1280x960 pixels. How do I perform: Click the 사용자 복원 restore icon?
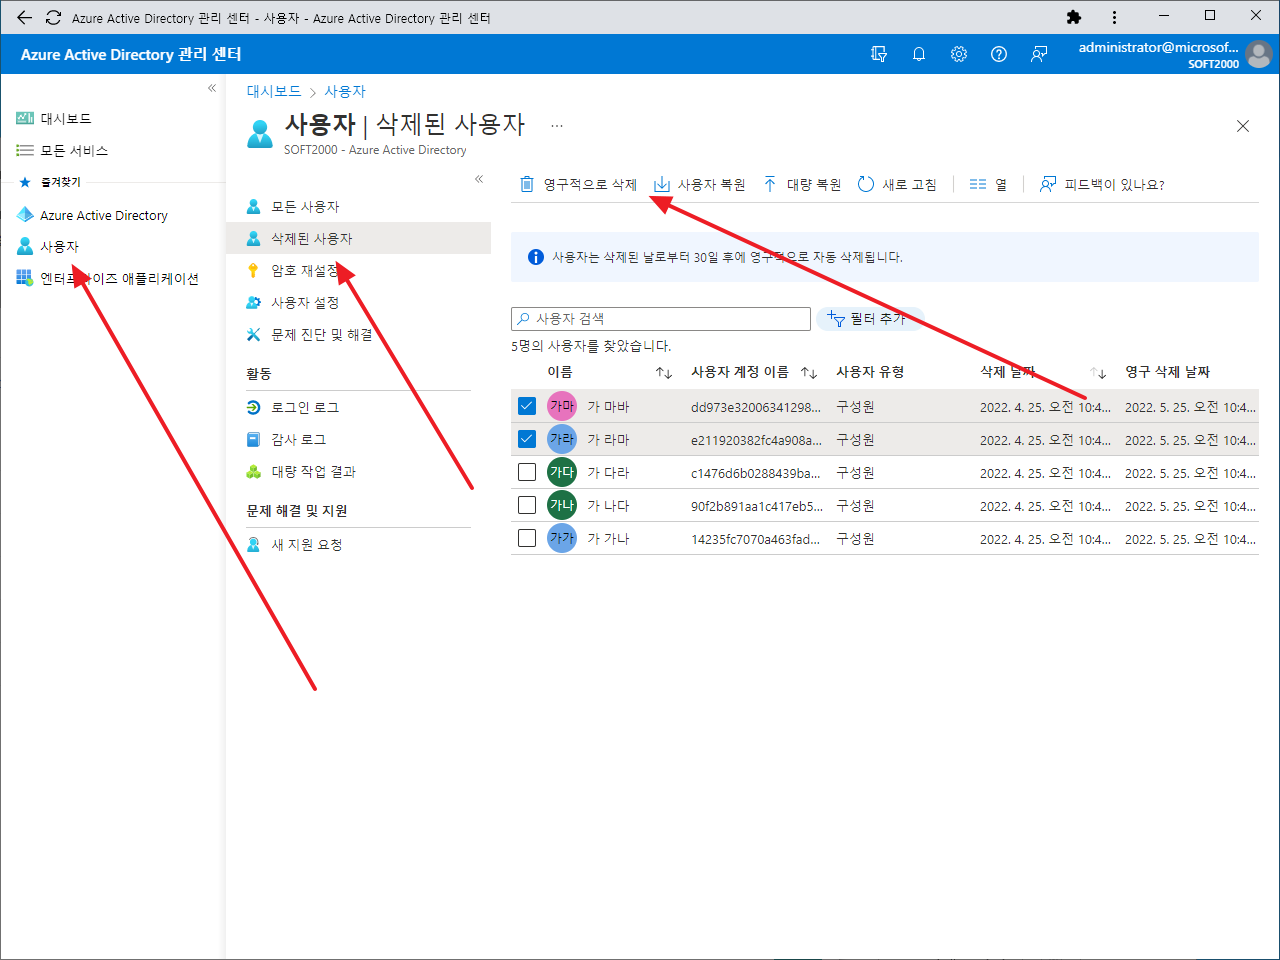[661, 184]
